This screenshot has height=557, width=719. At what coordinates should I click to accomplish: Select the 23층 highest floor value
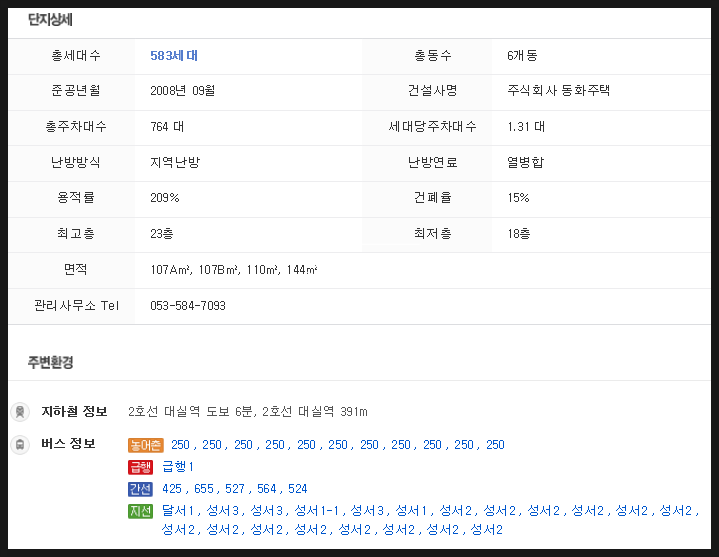tap(162, 233)
